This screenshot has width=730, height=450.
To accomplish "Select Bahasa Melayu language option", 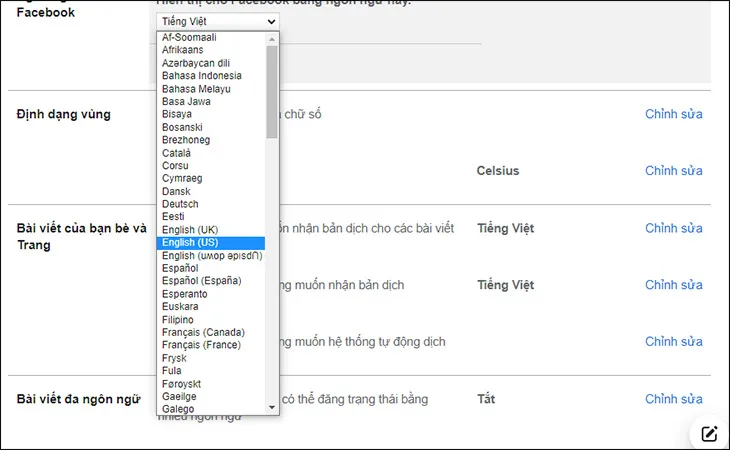I will click(x=211, y=88).
